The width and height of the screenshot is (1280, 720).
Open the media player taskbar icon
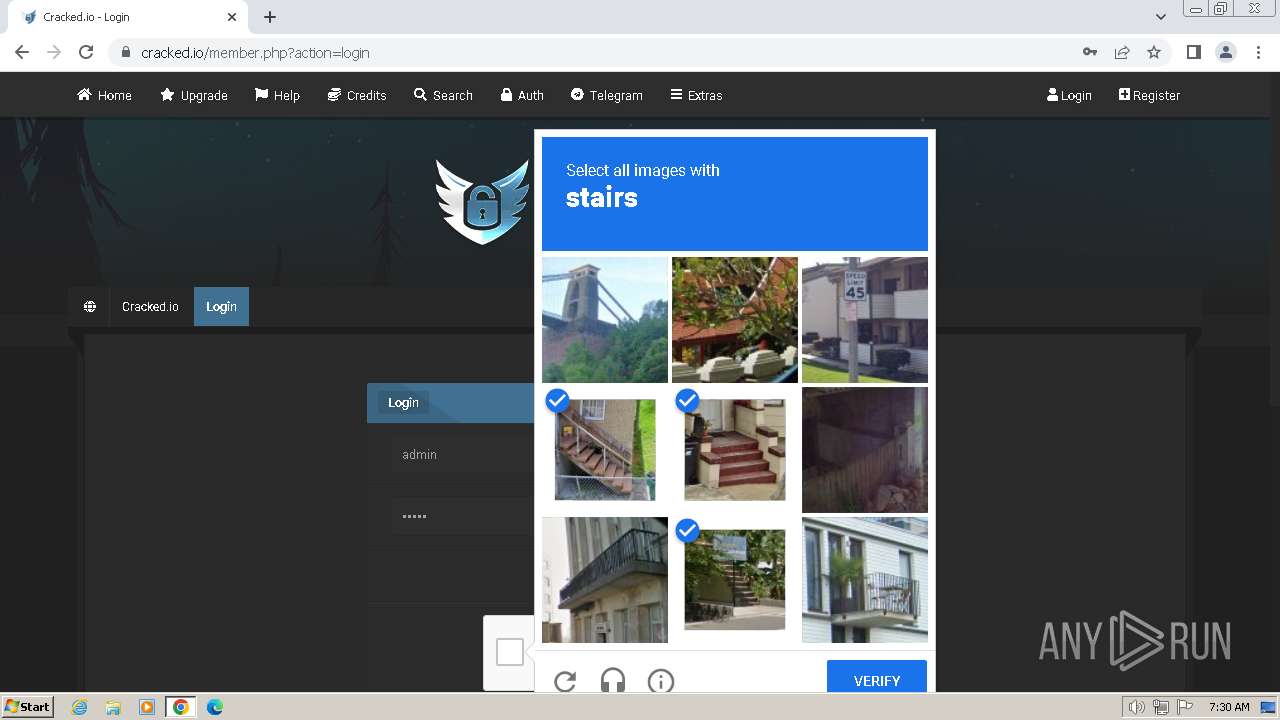tap(147, 707)
